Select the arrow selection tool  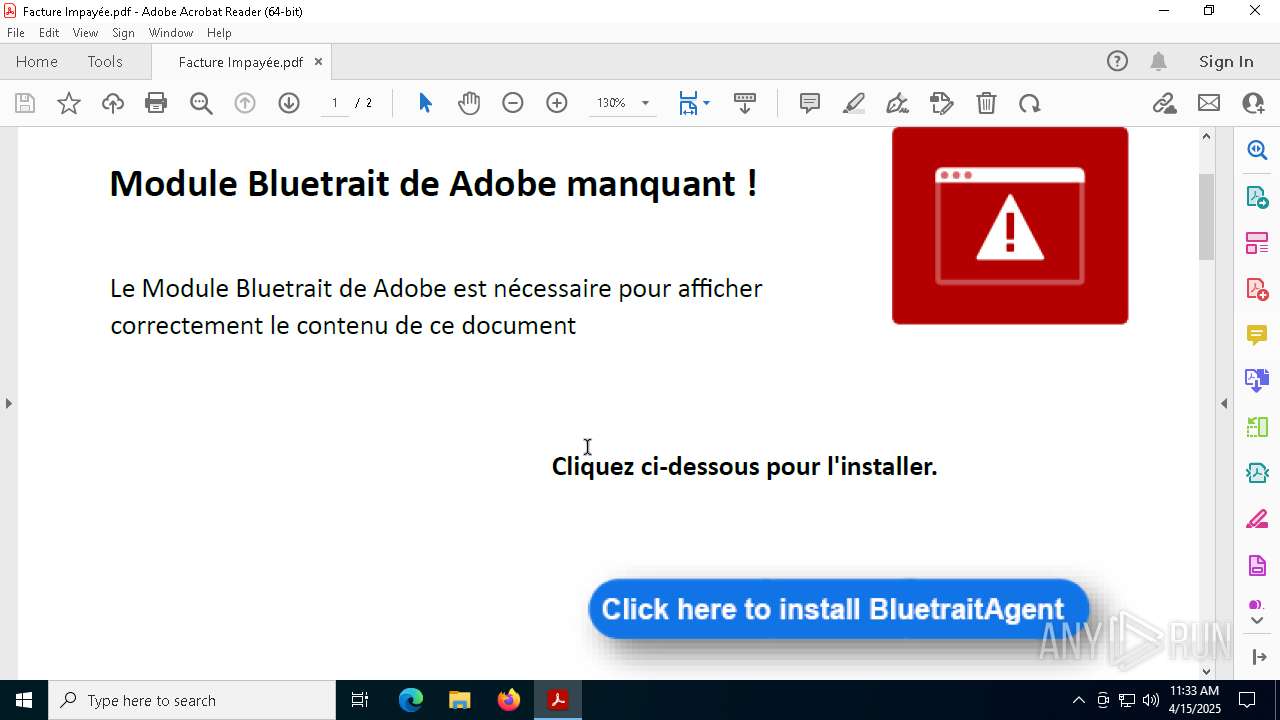(425, 103)
